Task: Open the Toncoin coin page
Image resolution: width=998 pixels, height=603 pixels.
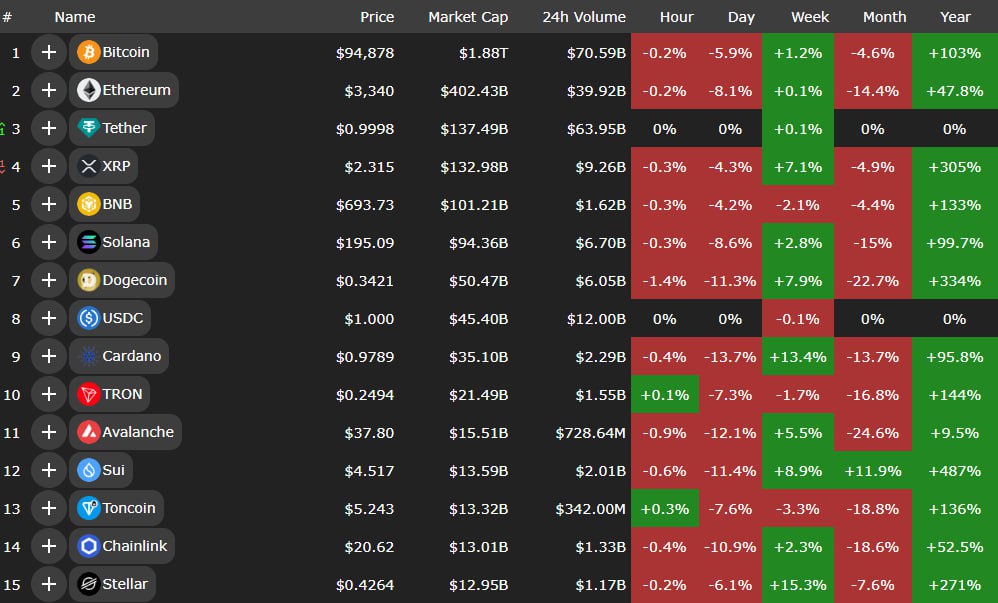Action: [128, 508]
